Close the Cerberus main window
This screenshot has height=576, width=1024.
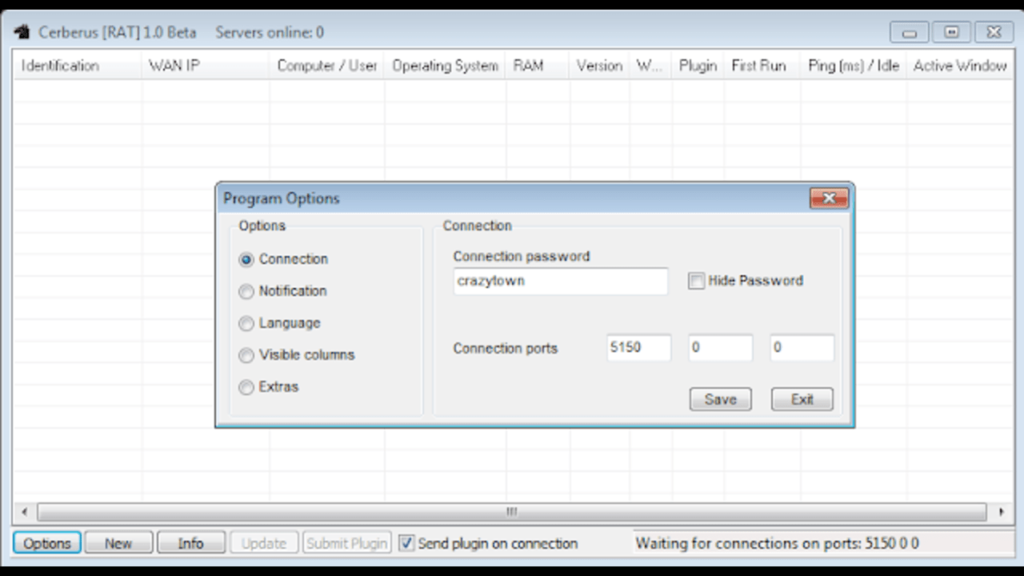click(x=994, y=32)
